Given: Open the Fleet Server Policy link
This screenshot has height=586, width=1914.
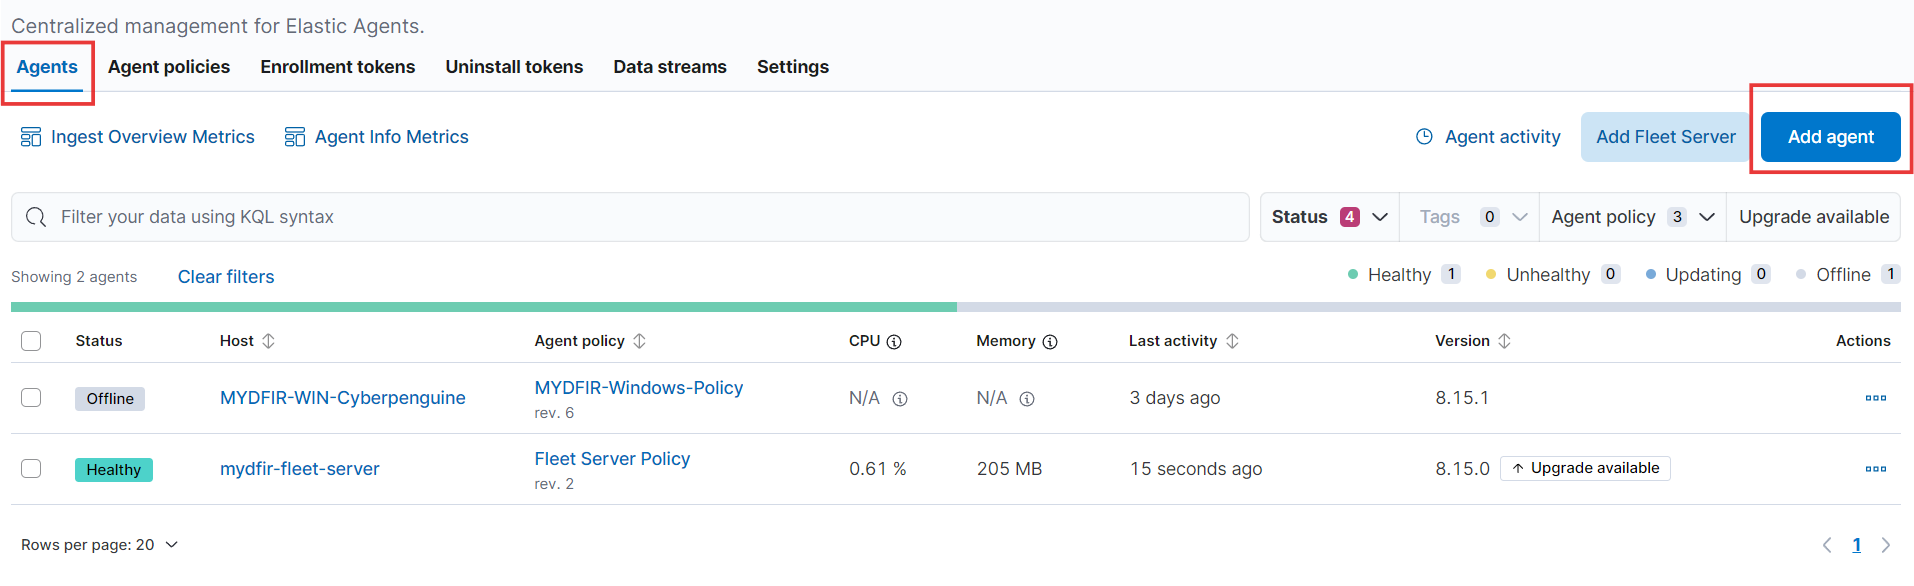Looking at the screenshot, I should pos(612,459).
